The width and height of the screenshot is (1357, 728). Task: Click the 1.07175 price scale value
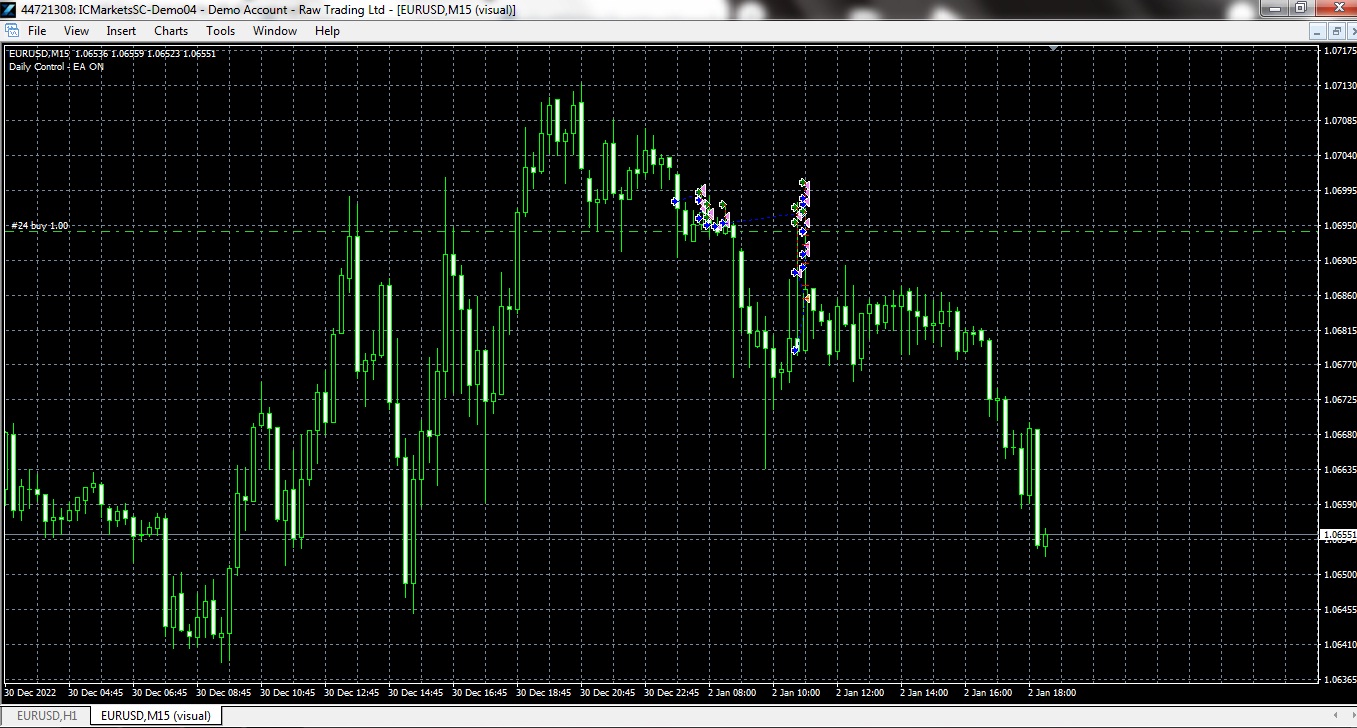pos(1338,50)
